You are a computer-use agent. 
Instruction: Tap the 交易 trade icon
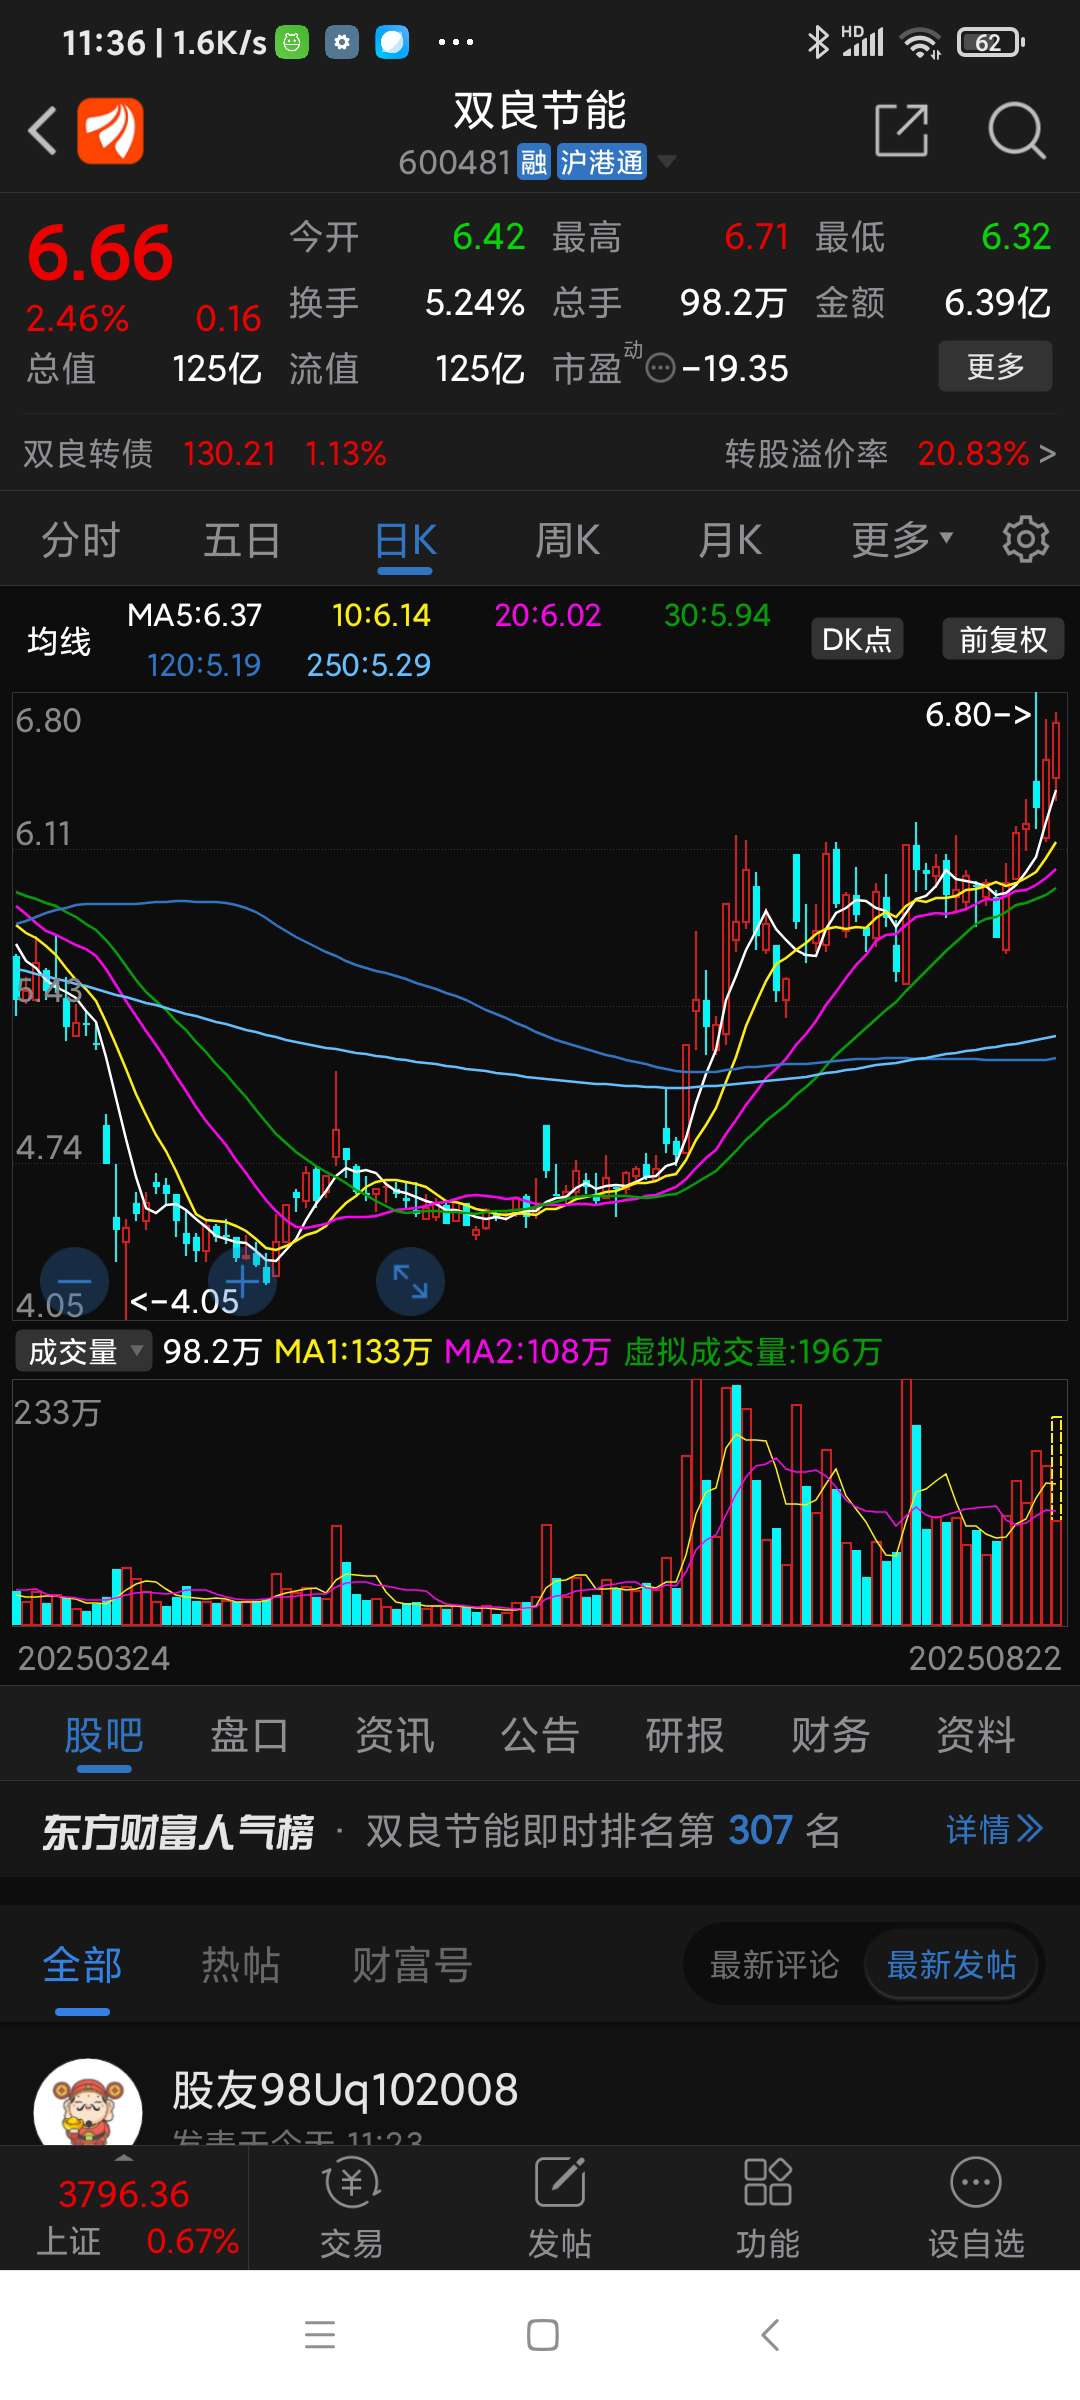coord(351,2209)
